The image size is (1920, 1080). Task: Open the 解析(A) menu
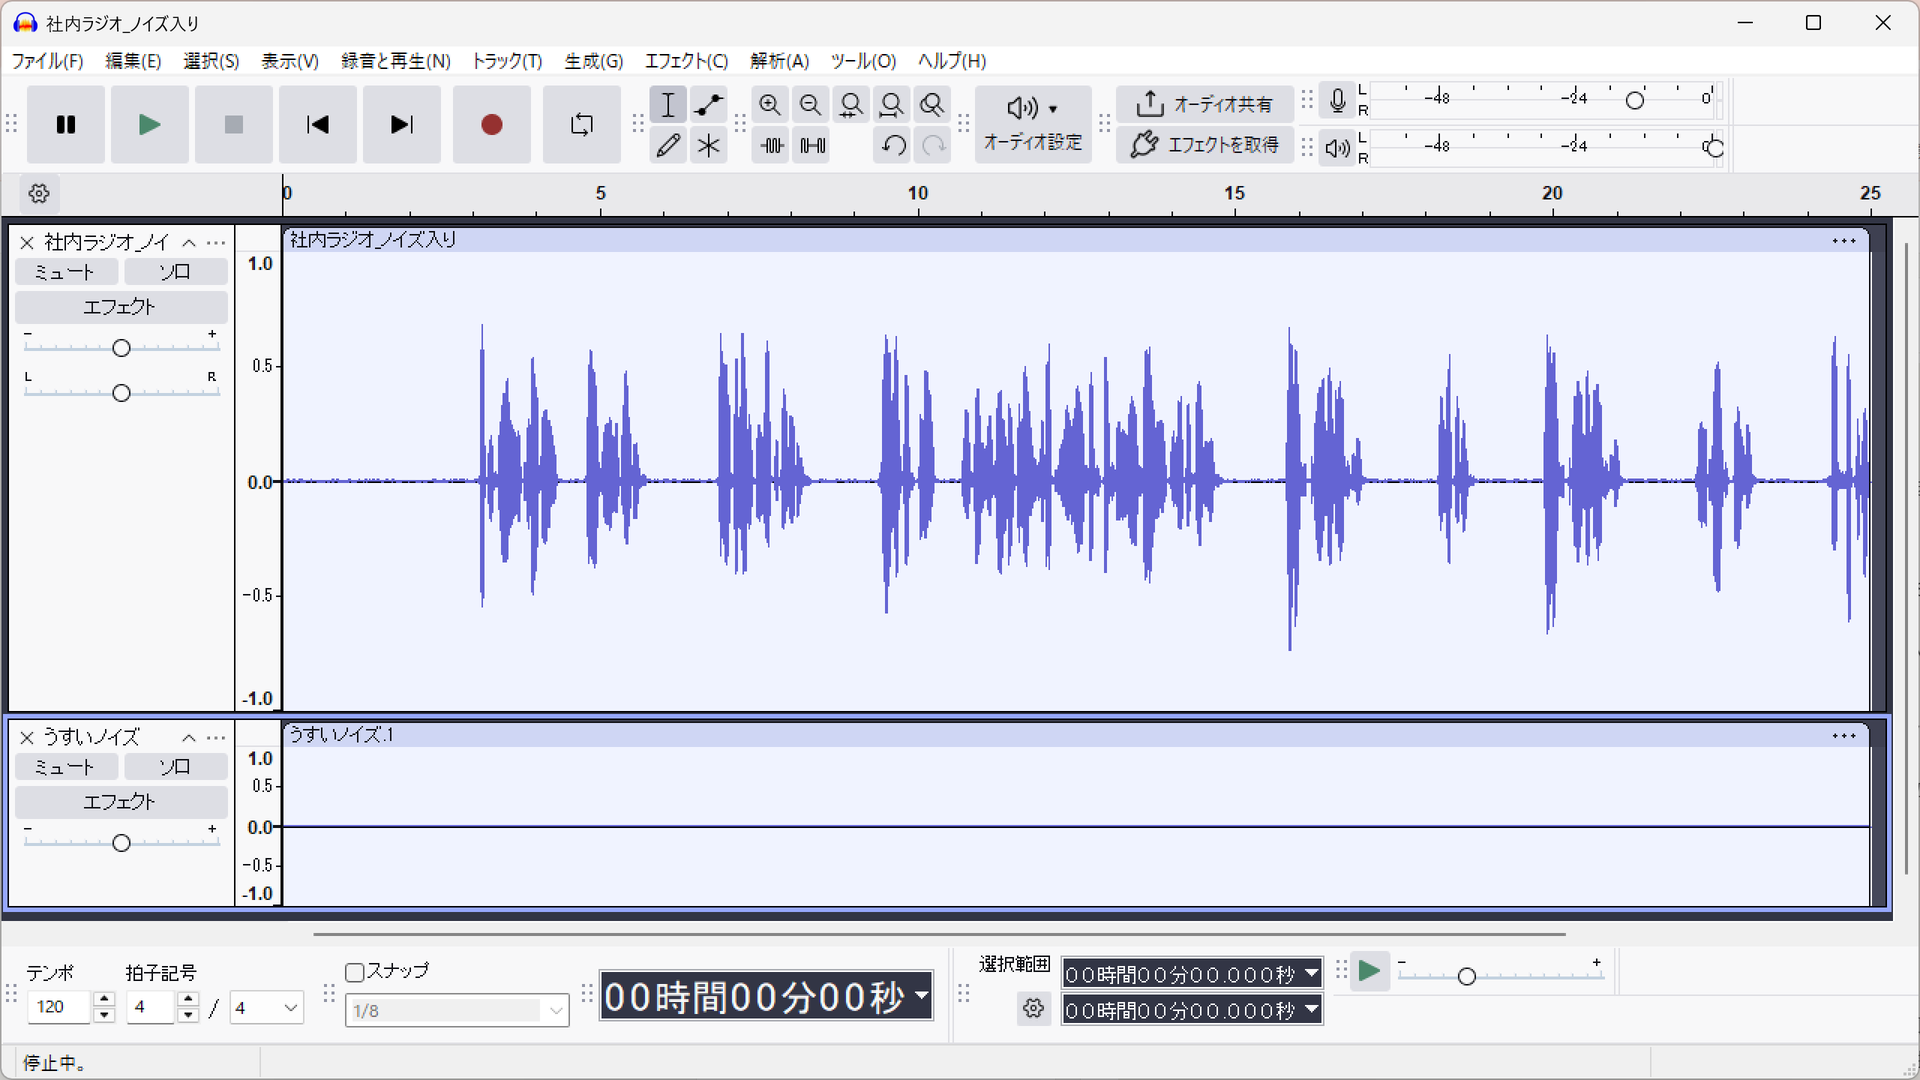tap(779, 61)
